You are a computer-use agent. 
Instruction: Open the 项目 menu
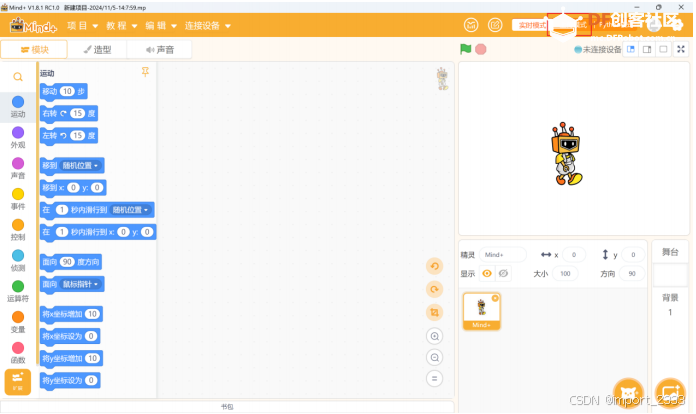82,26
